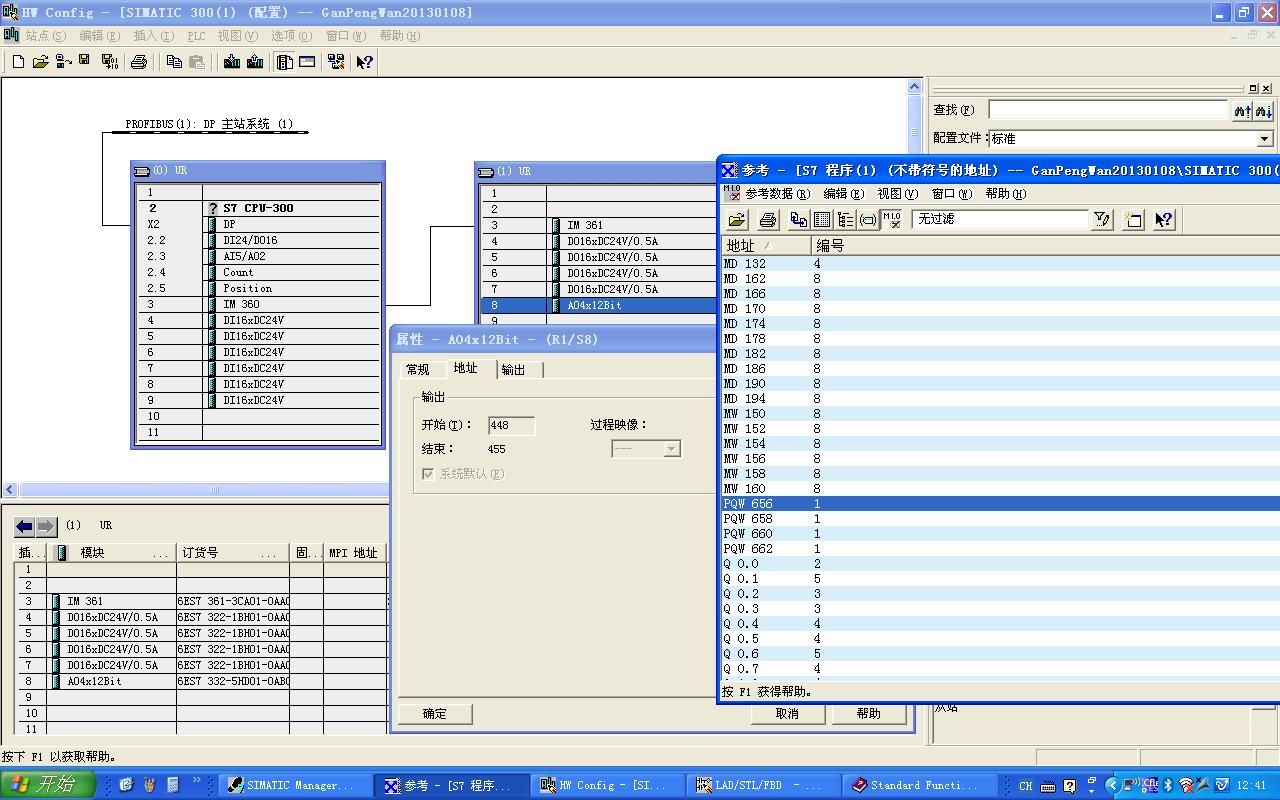Click the back arrow in rack detail pane
Image resolution: width=1280 pixels, height=800 pixels.
[x=24, y=526]
